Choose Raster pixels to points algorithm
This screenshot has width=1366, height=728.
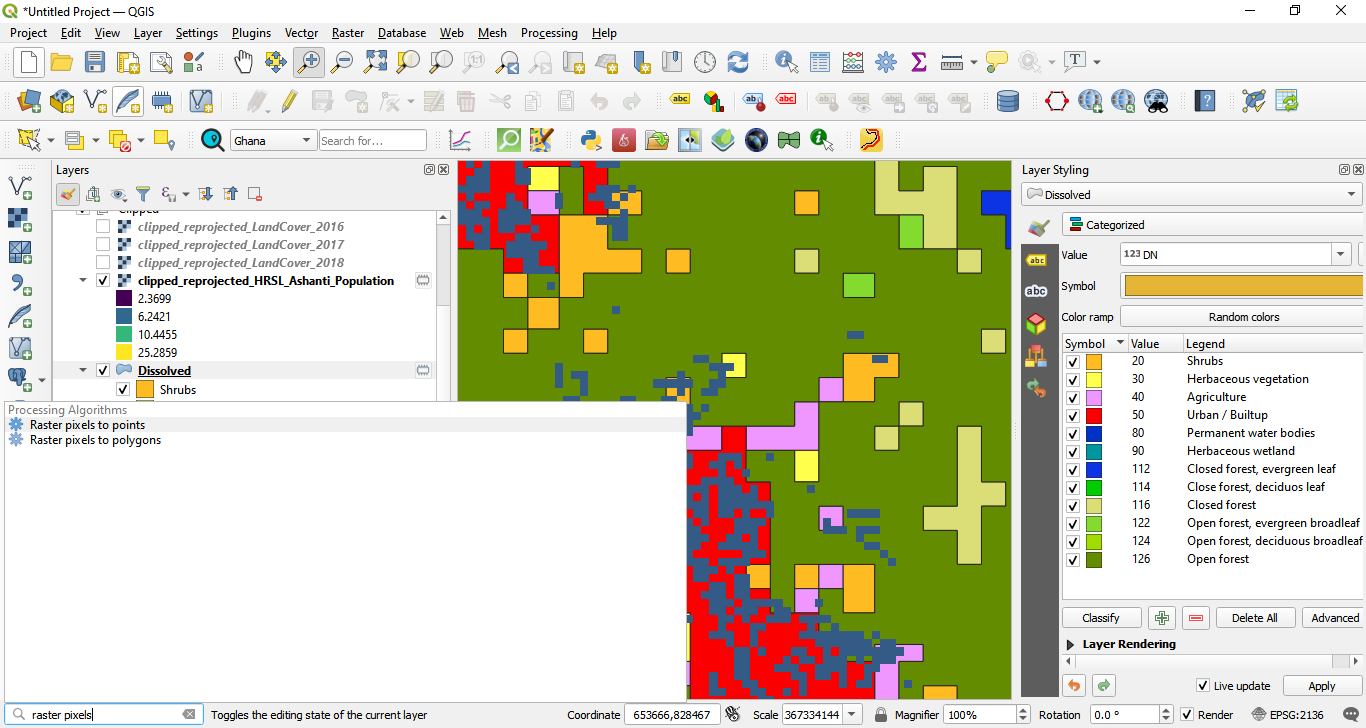click(346, 425)
